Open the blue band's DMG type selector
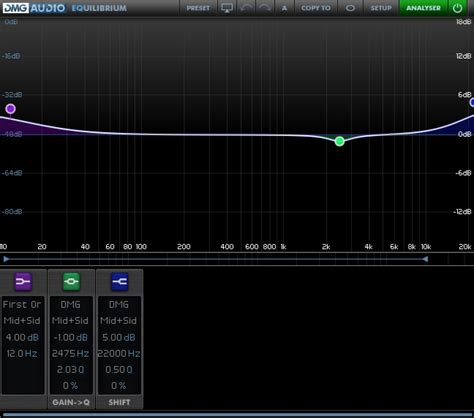The image size is (474, 418). [x=119, y=305]
